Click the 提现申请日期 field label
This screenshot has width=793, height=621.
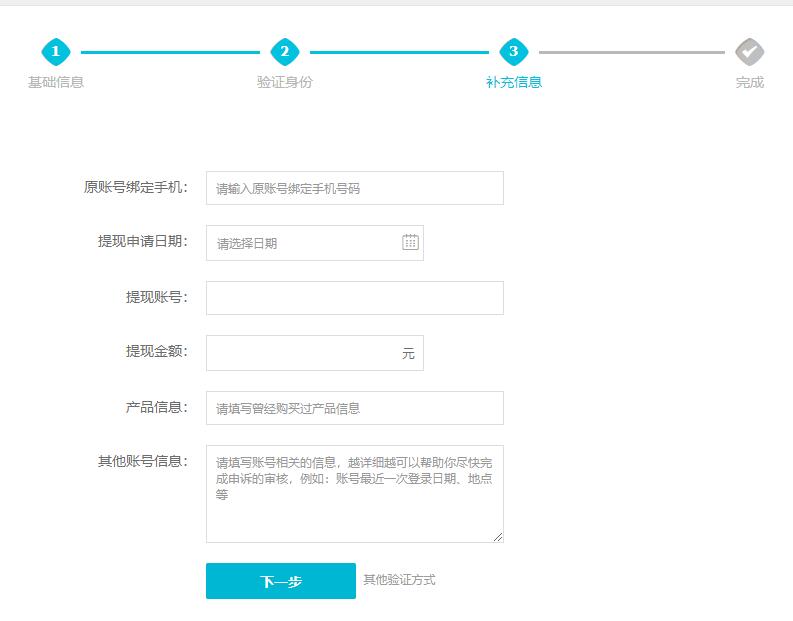tap(142, 242)
